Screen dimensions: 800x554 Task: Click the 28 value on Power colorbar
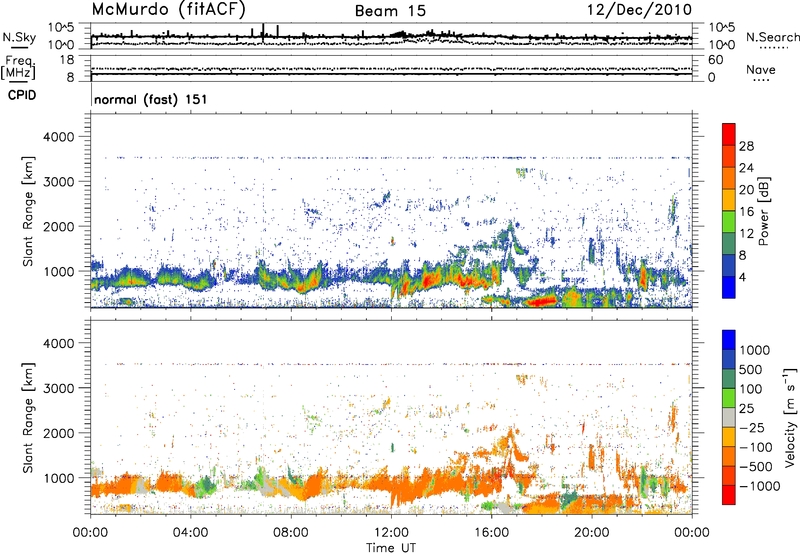coord(746,146)
